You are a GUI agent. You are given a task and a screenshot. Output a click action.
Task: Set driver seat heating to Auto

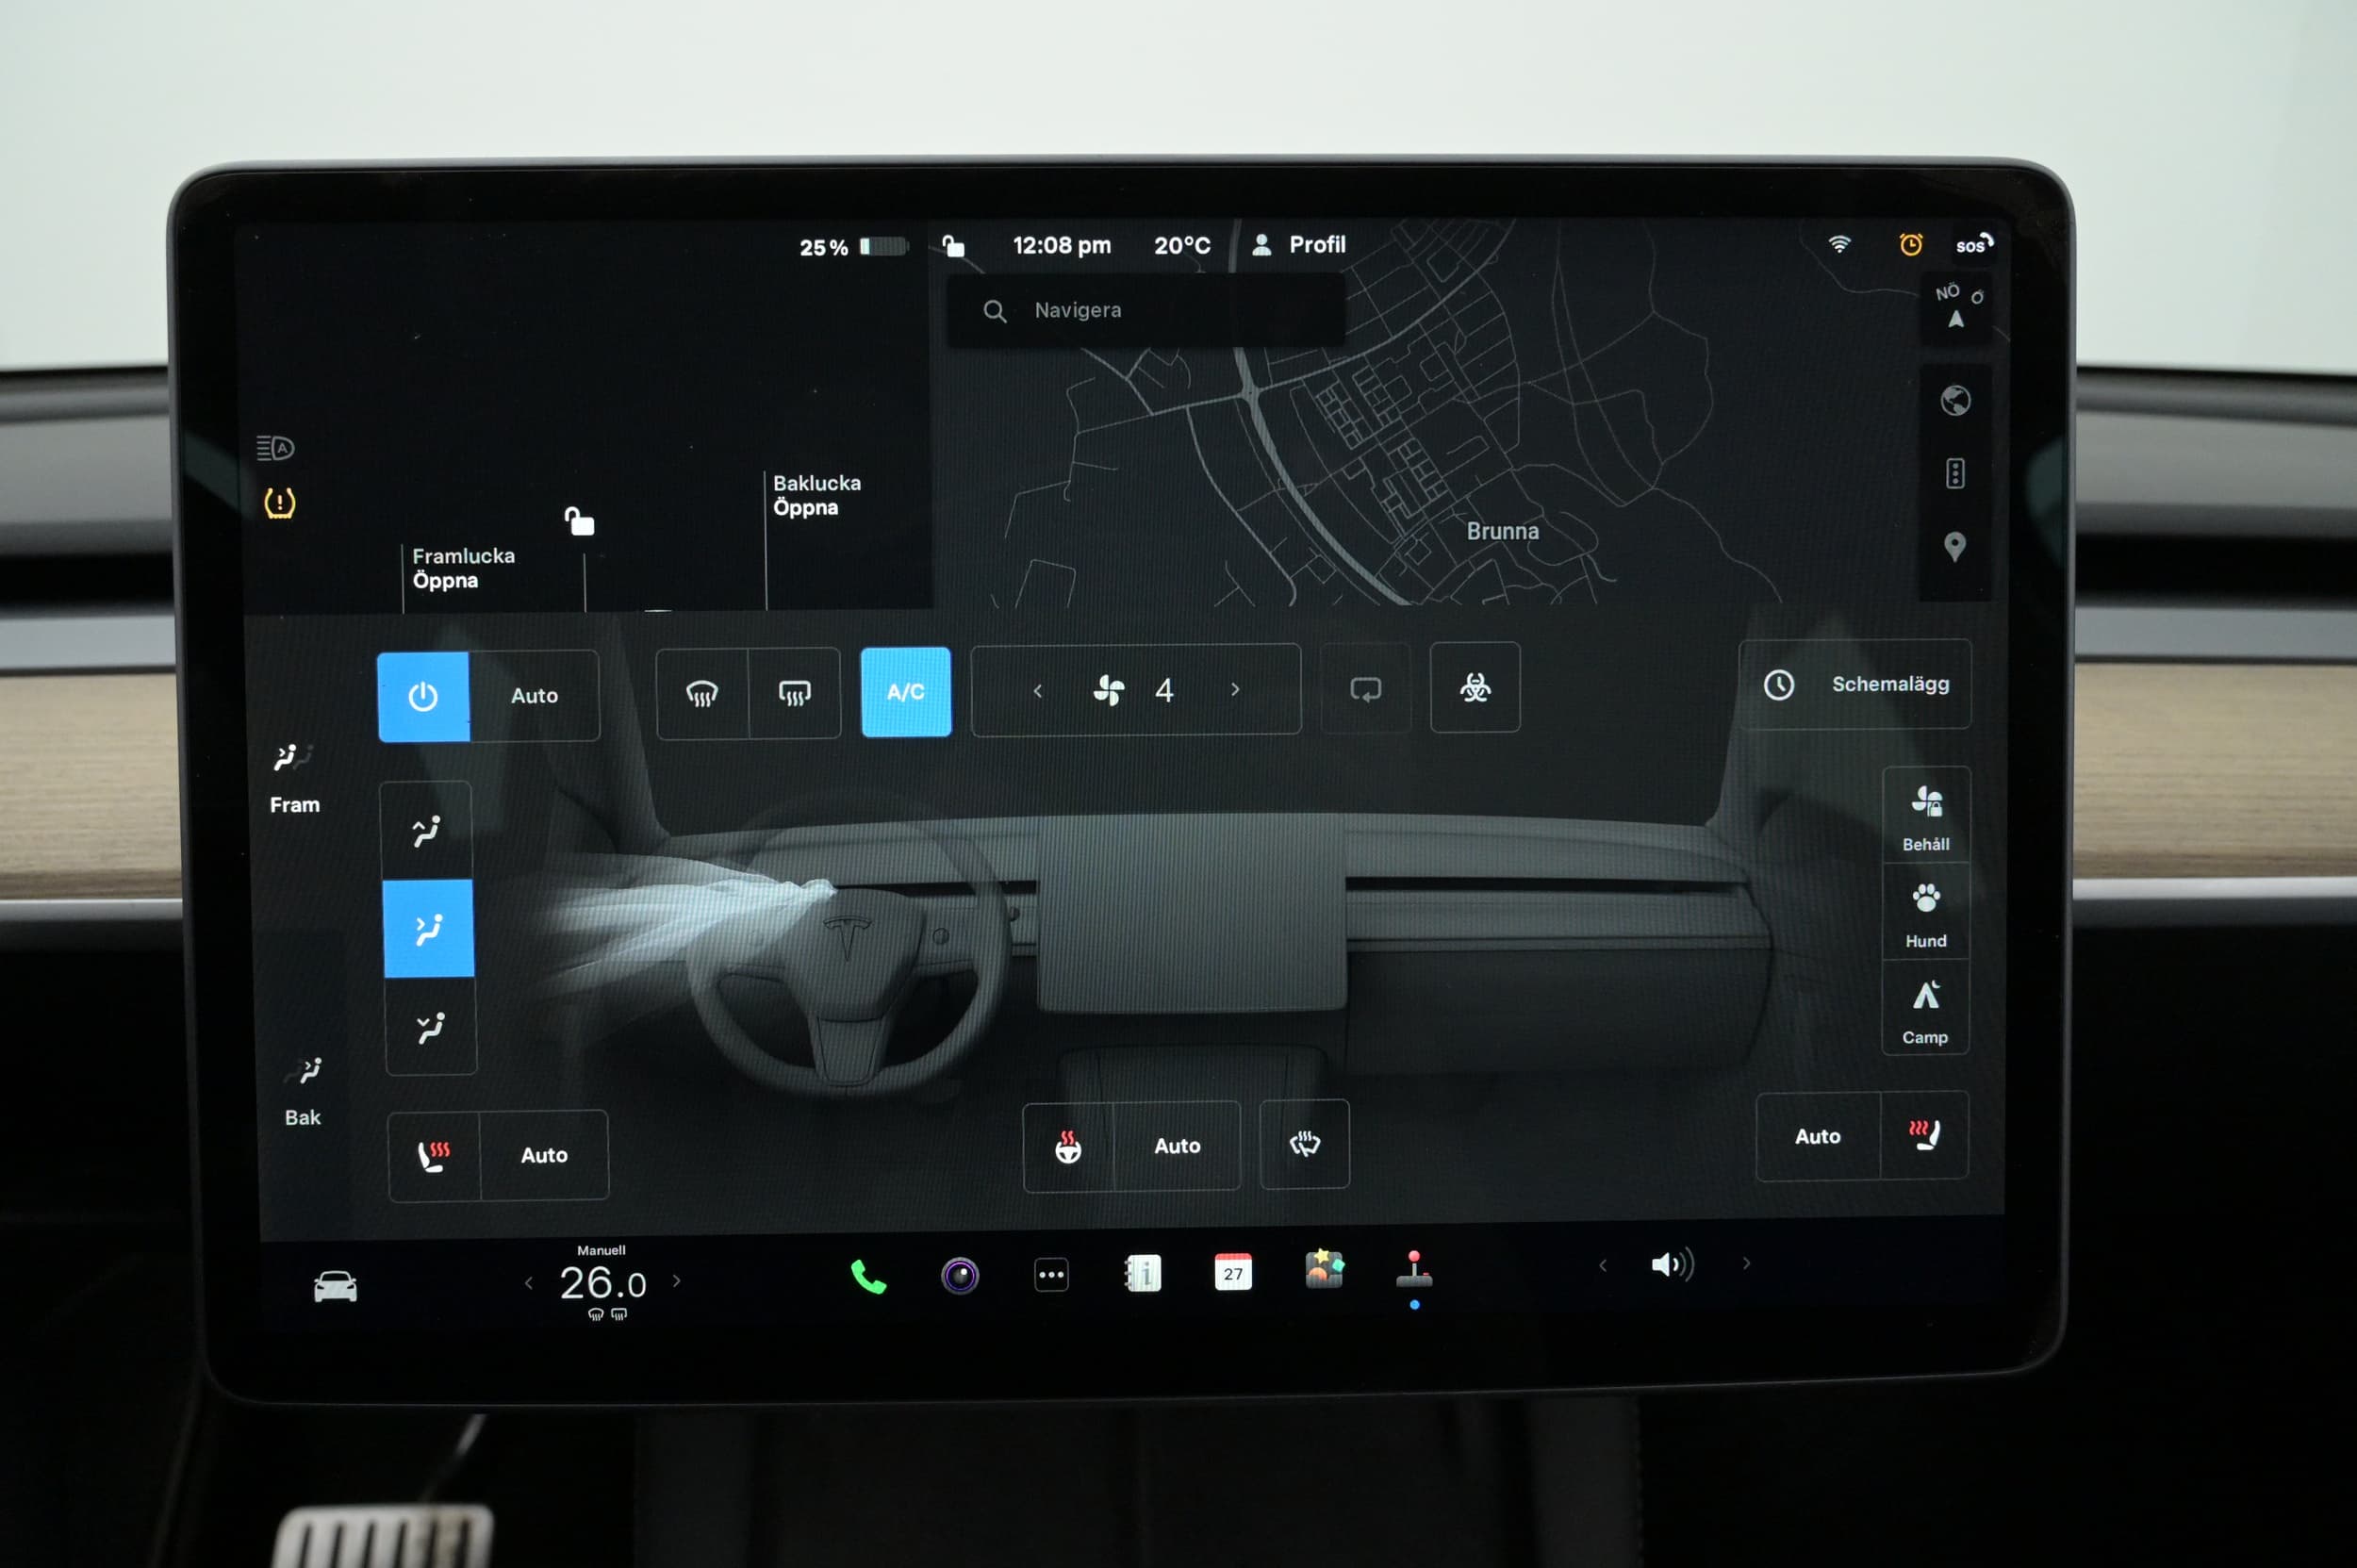click(x=544, y=1155)
